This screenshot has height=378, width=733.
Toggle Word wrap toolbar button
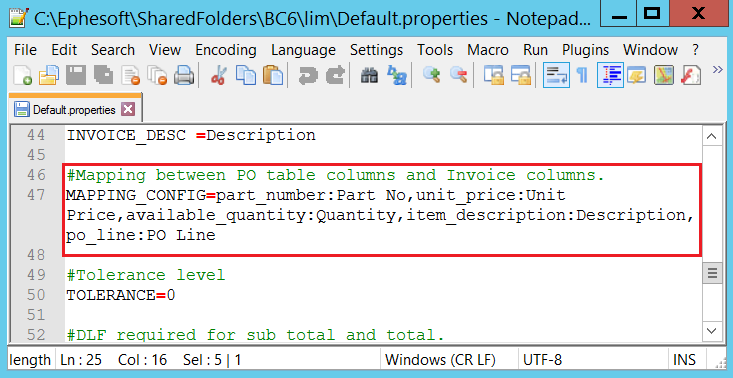[x=556, y=75]
